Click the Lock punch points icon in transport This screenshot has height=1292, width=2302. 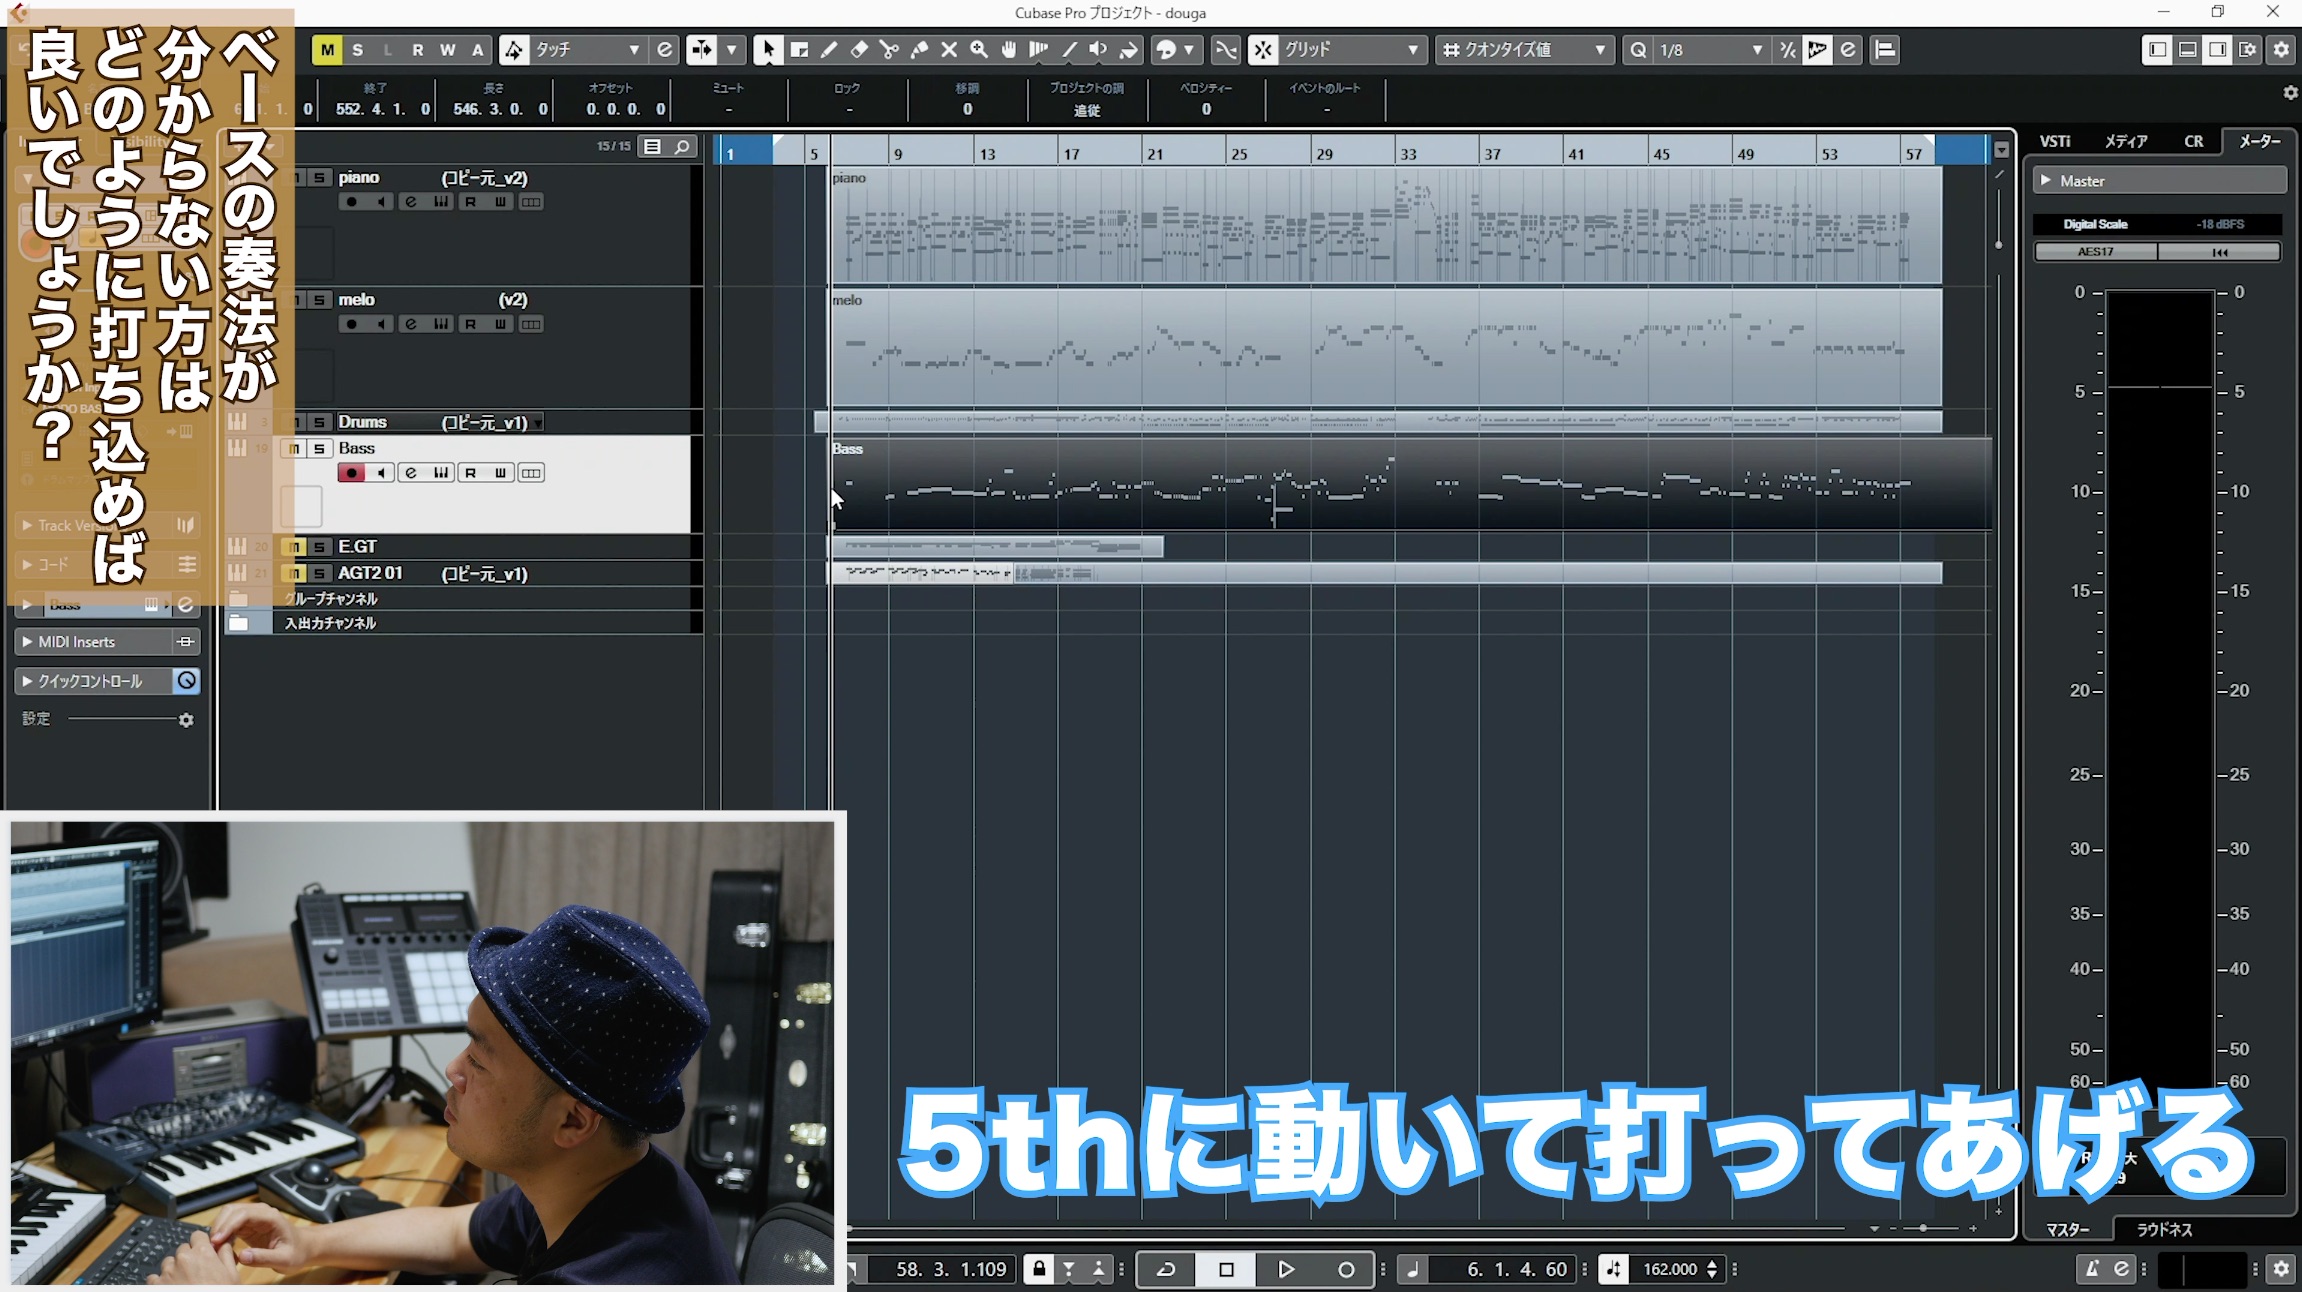pyautogui.click(x=1039, y=1269)
